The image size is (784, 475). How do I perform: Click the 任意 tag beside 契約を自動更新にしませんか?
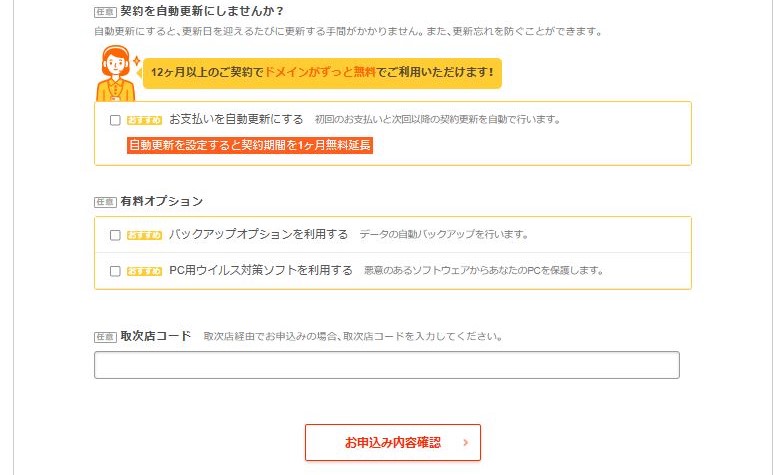105,12
